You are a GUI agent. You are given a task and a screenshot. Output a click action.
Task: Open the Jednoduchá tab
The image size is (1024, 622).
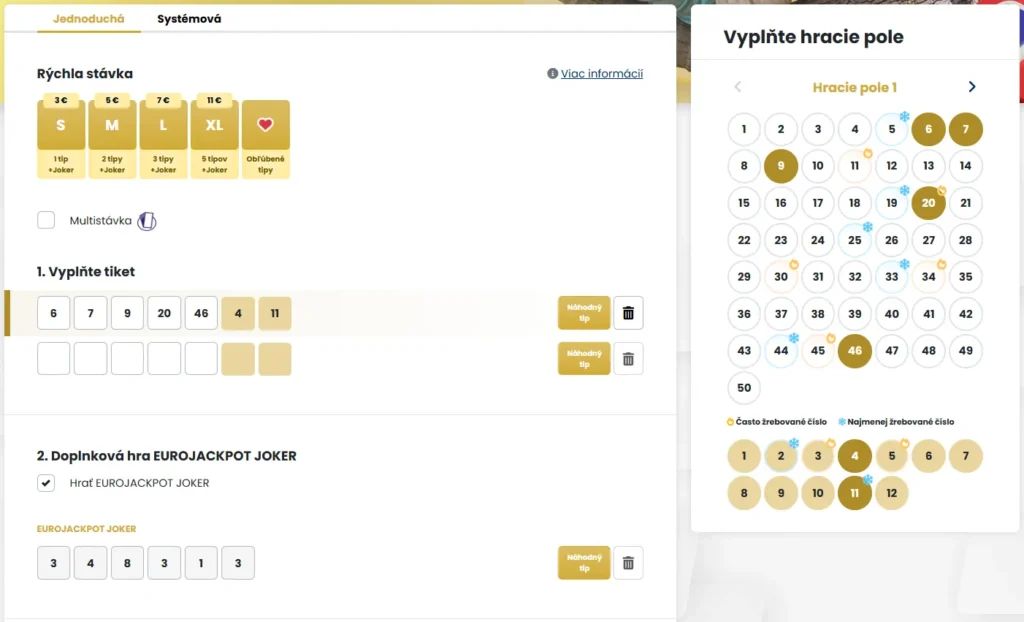88,18
